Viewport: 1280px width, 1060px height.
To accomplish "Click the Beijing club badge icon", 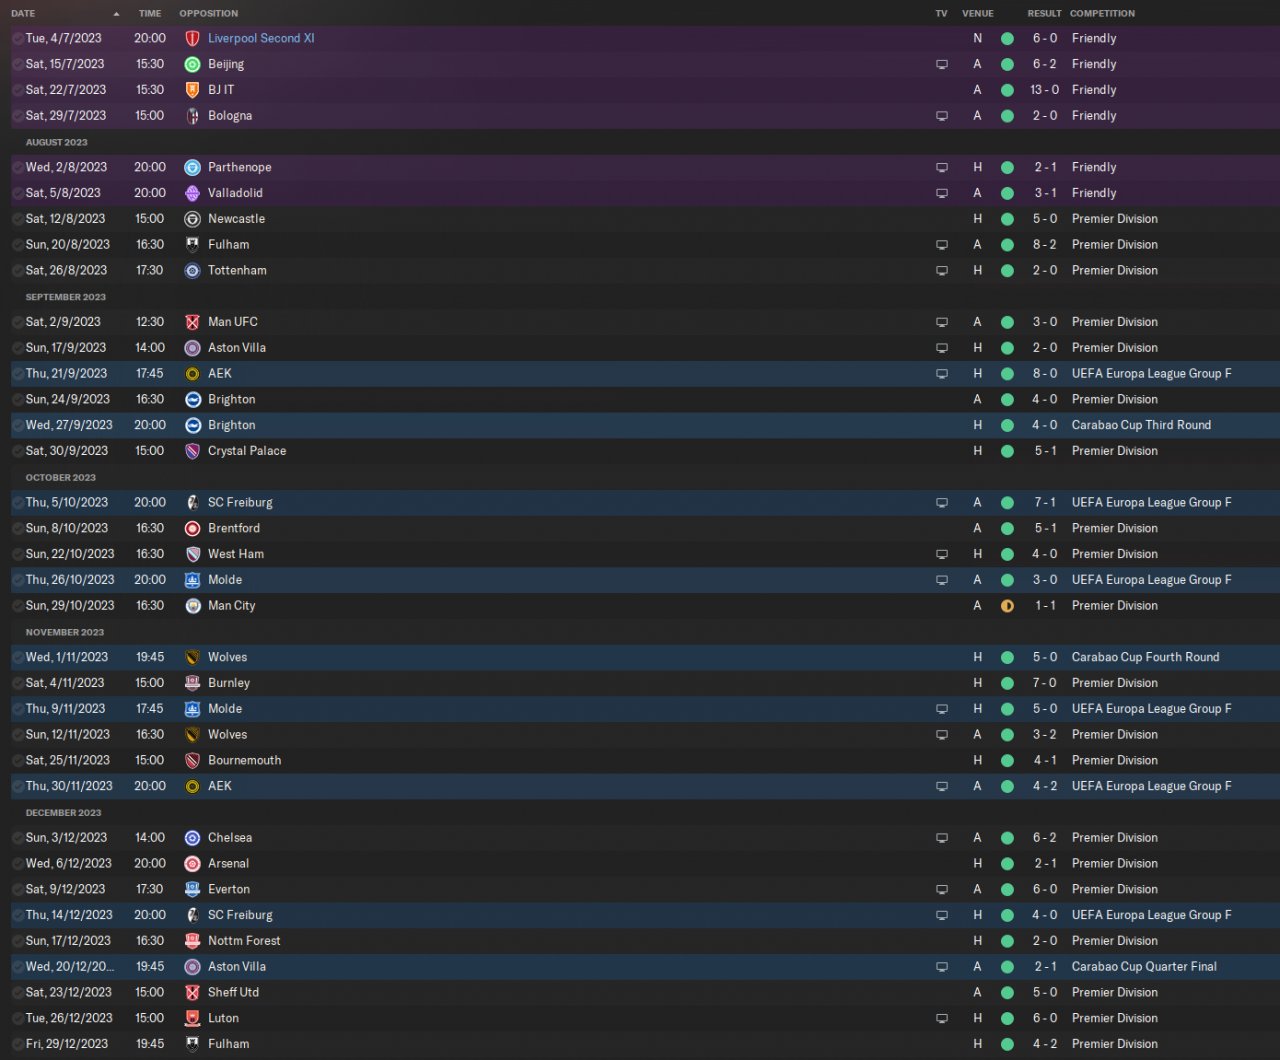I will coord(193,64).
